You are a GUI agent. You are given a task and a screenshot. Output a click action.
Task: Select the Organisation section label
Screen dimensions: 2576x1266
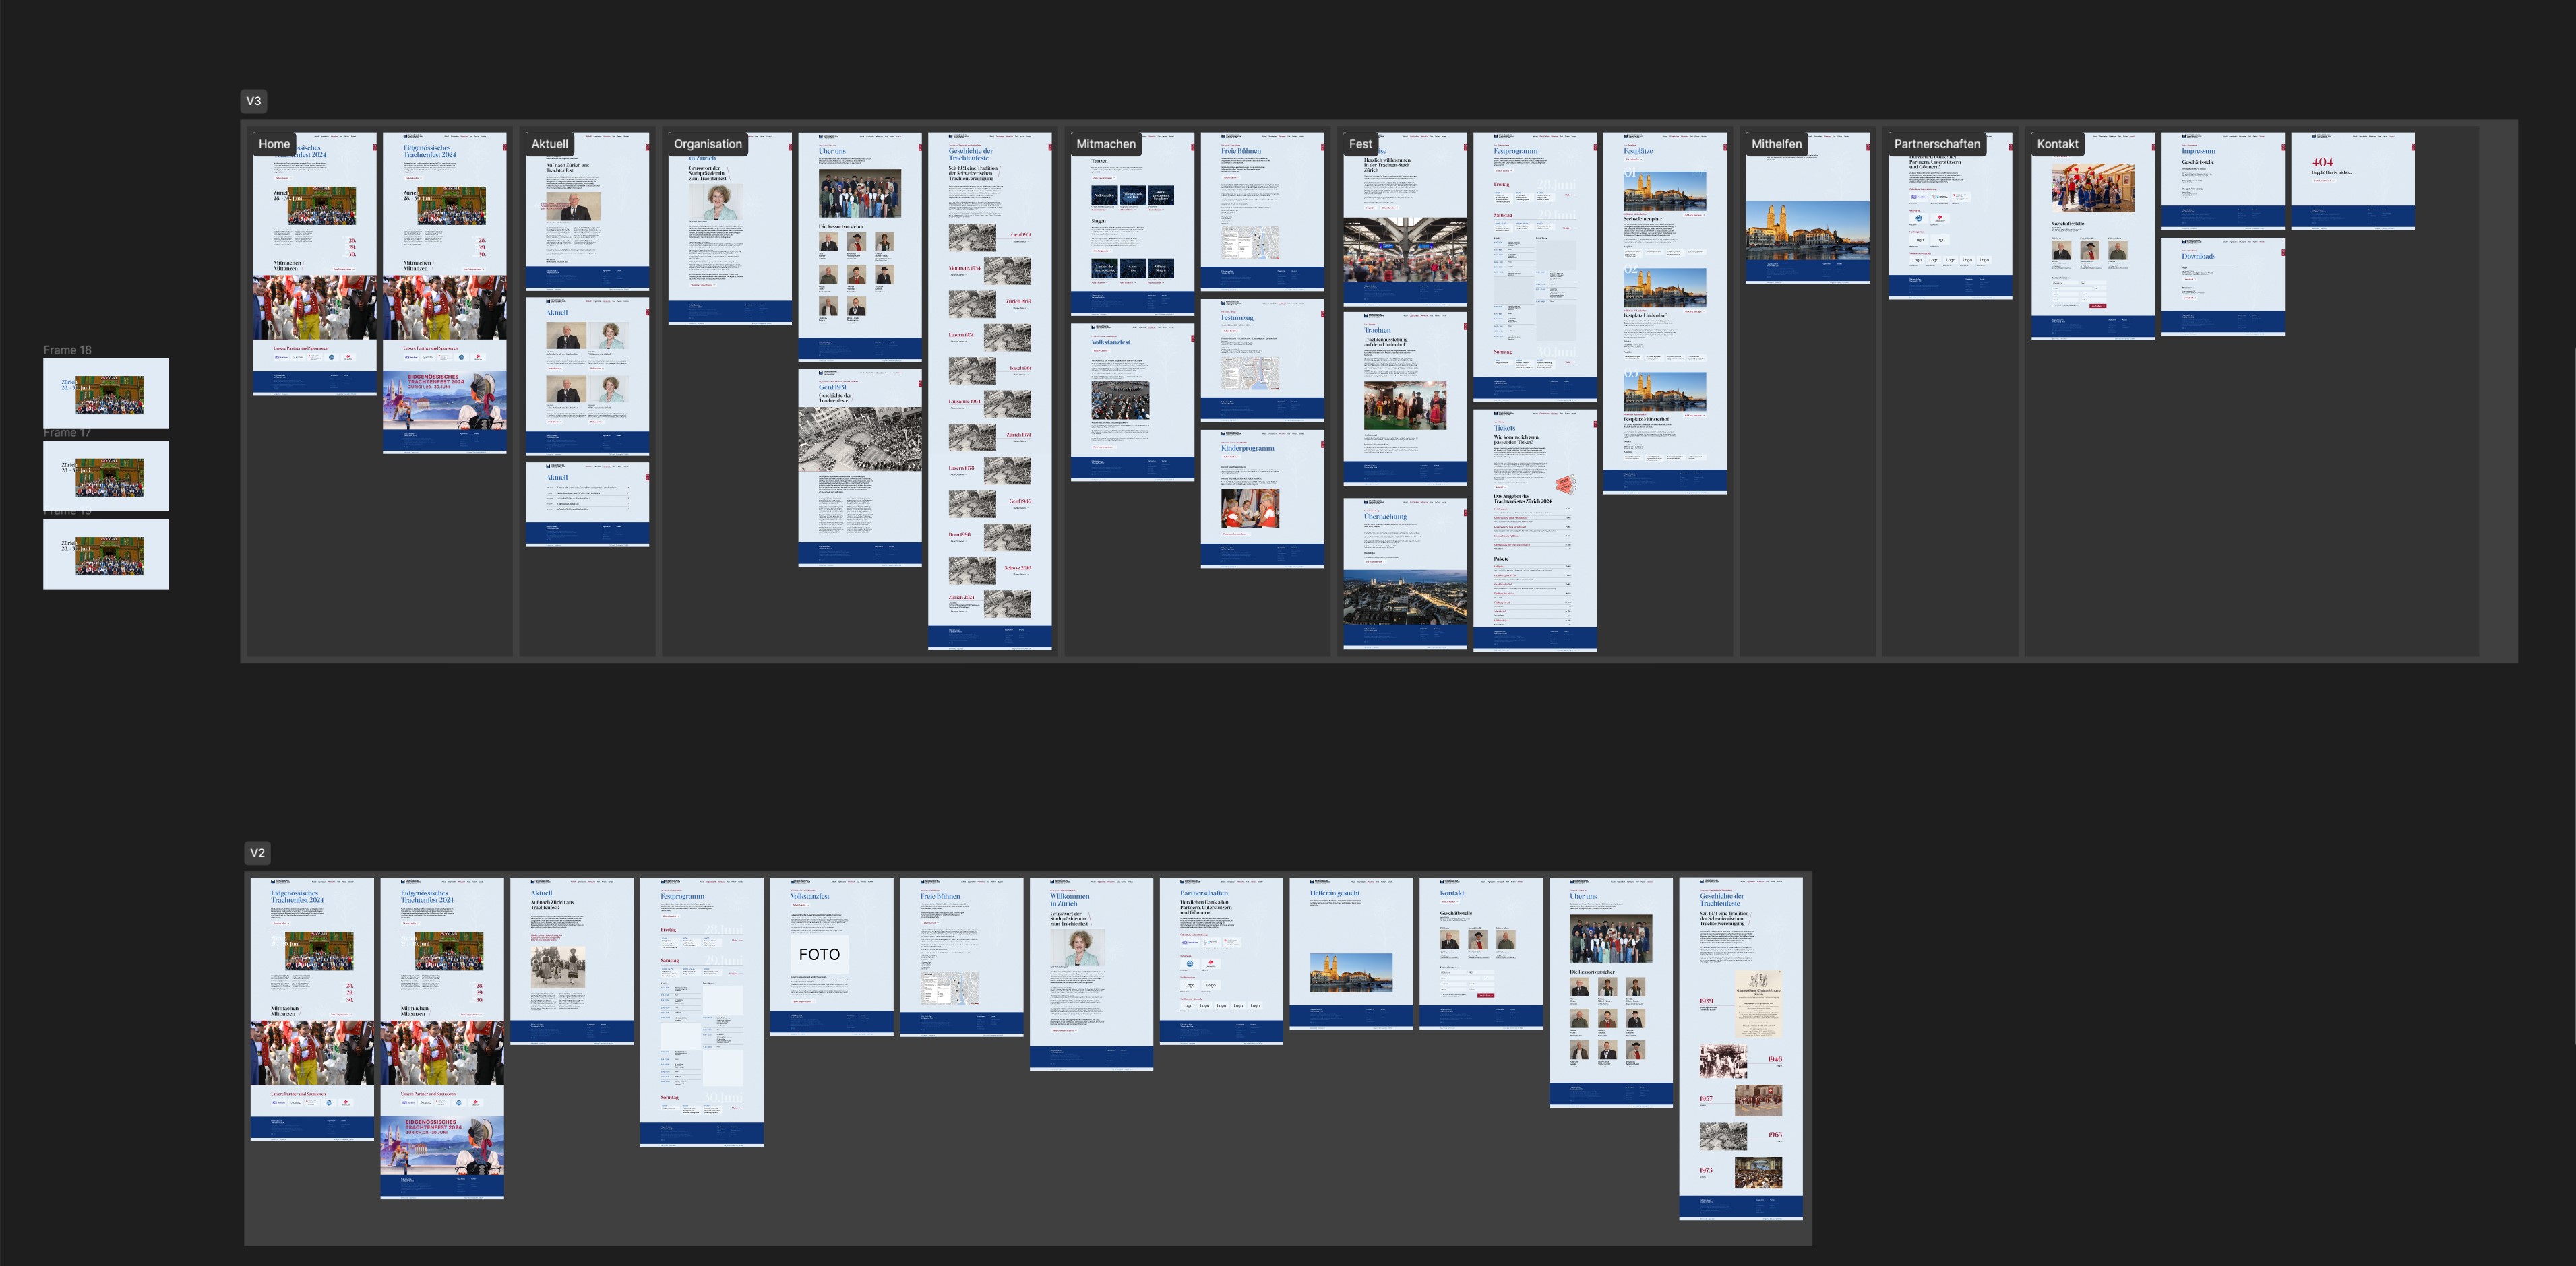click(x=707, y=144)
